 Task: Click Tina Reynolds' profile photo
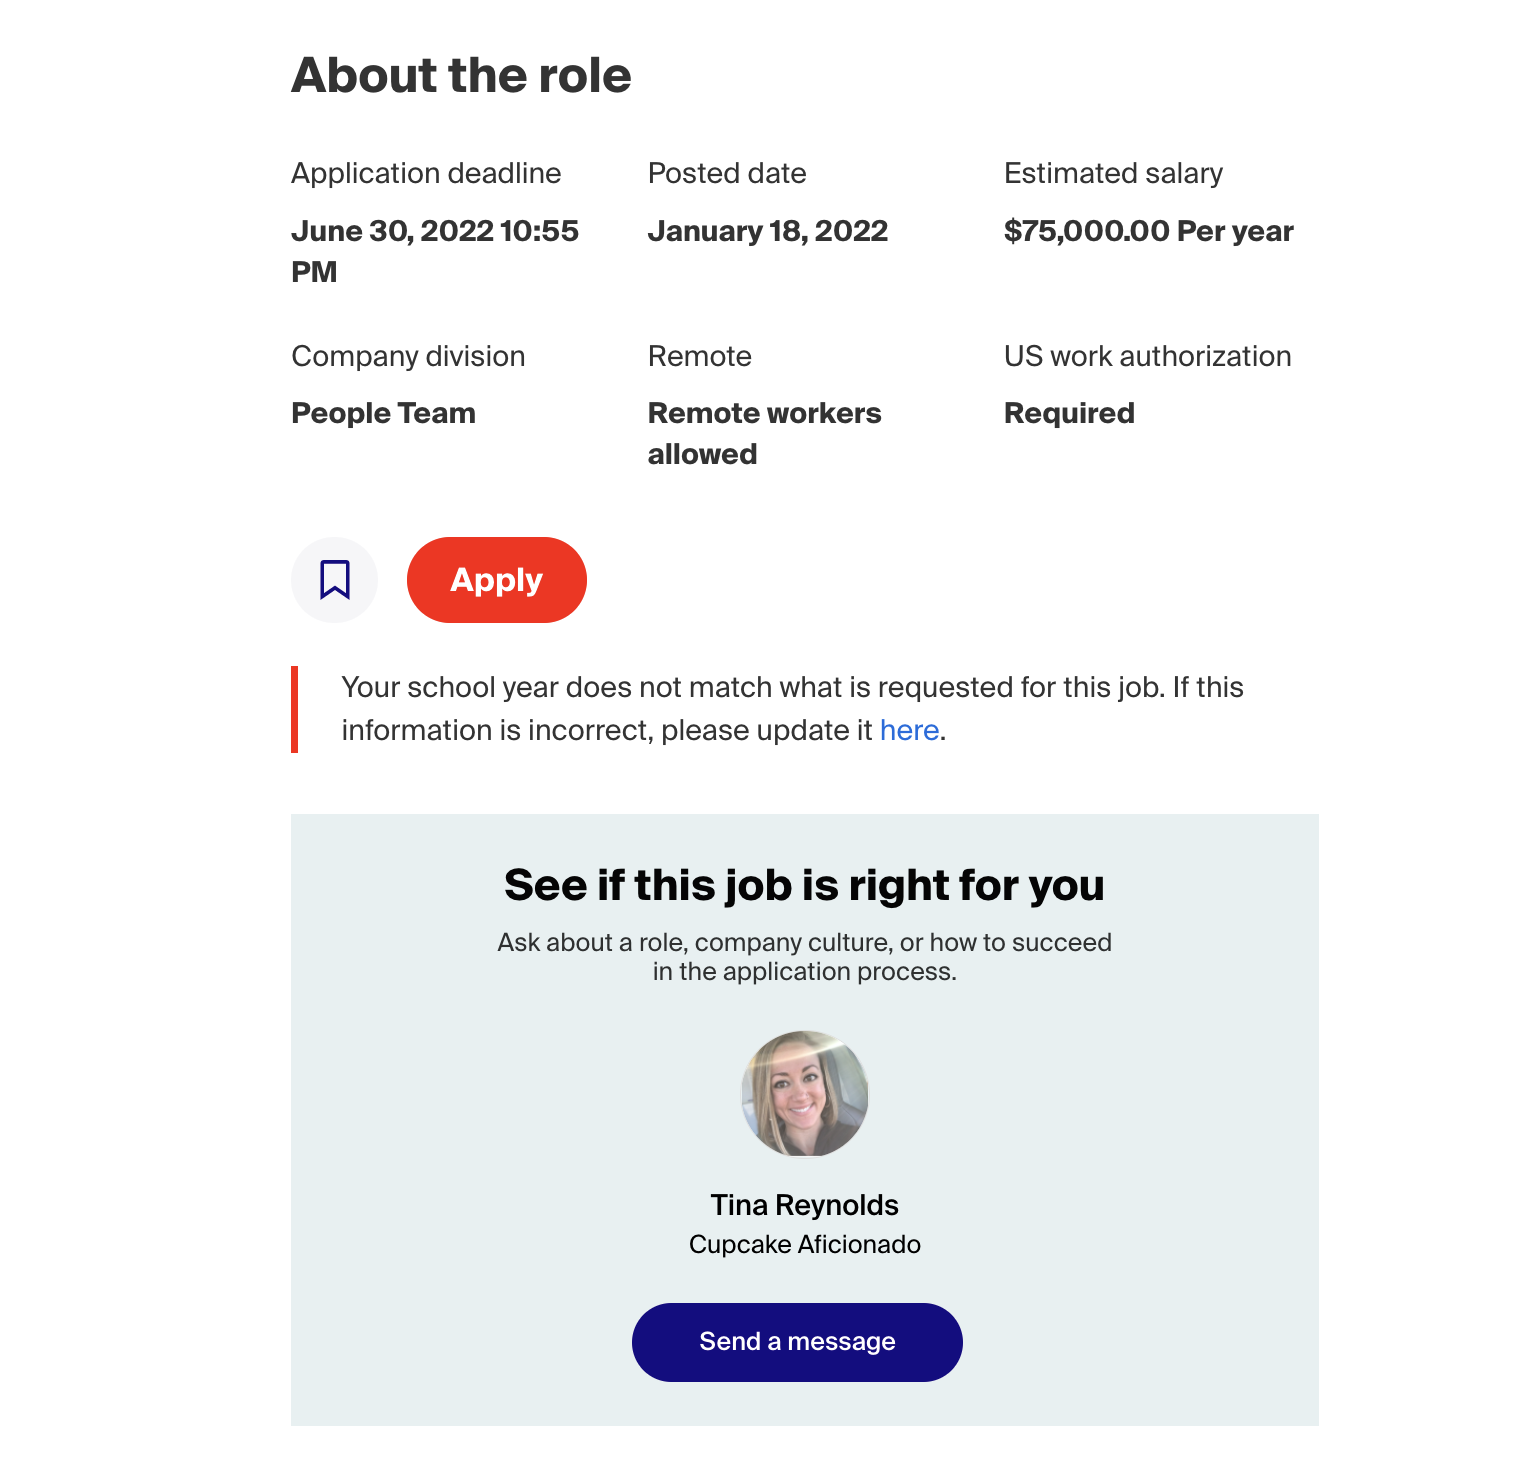coord(805,1094)
